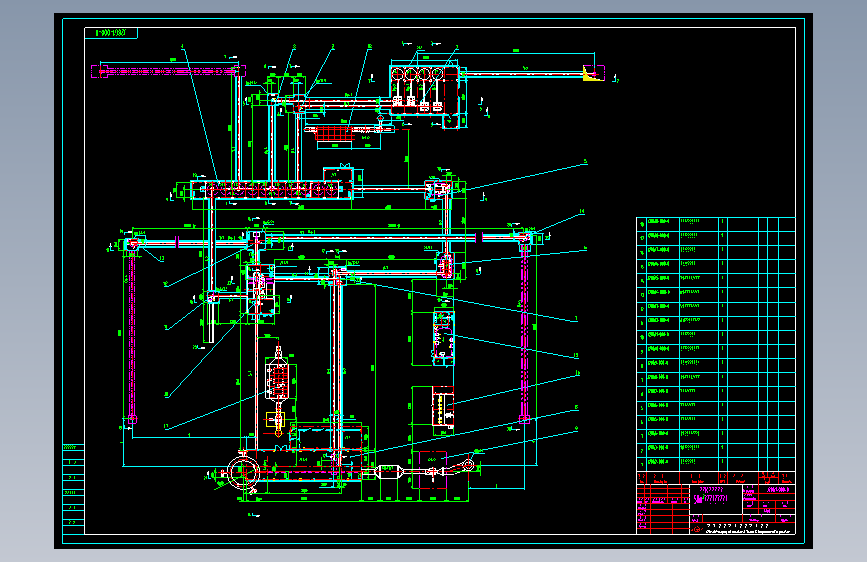867x562 pixels.
Task: Select the small circular joint at the lower right
Action: pos(468,464)
